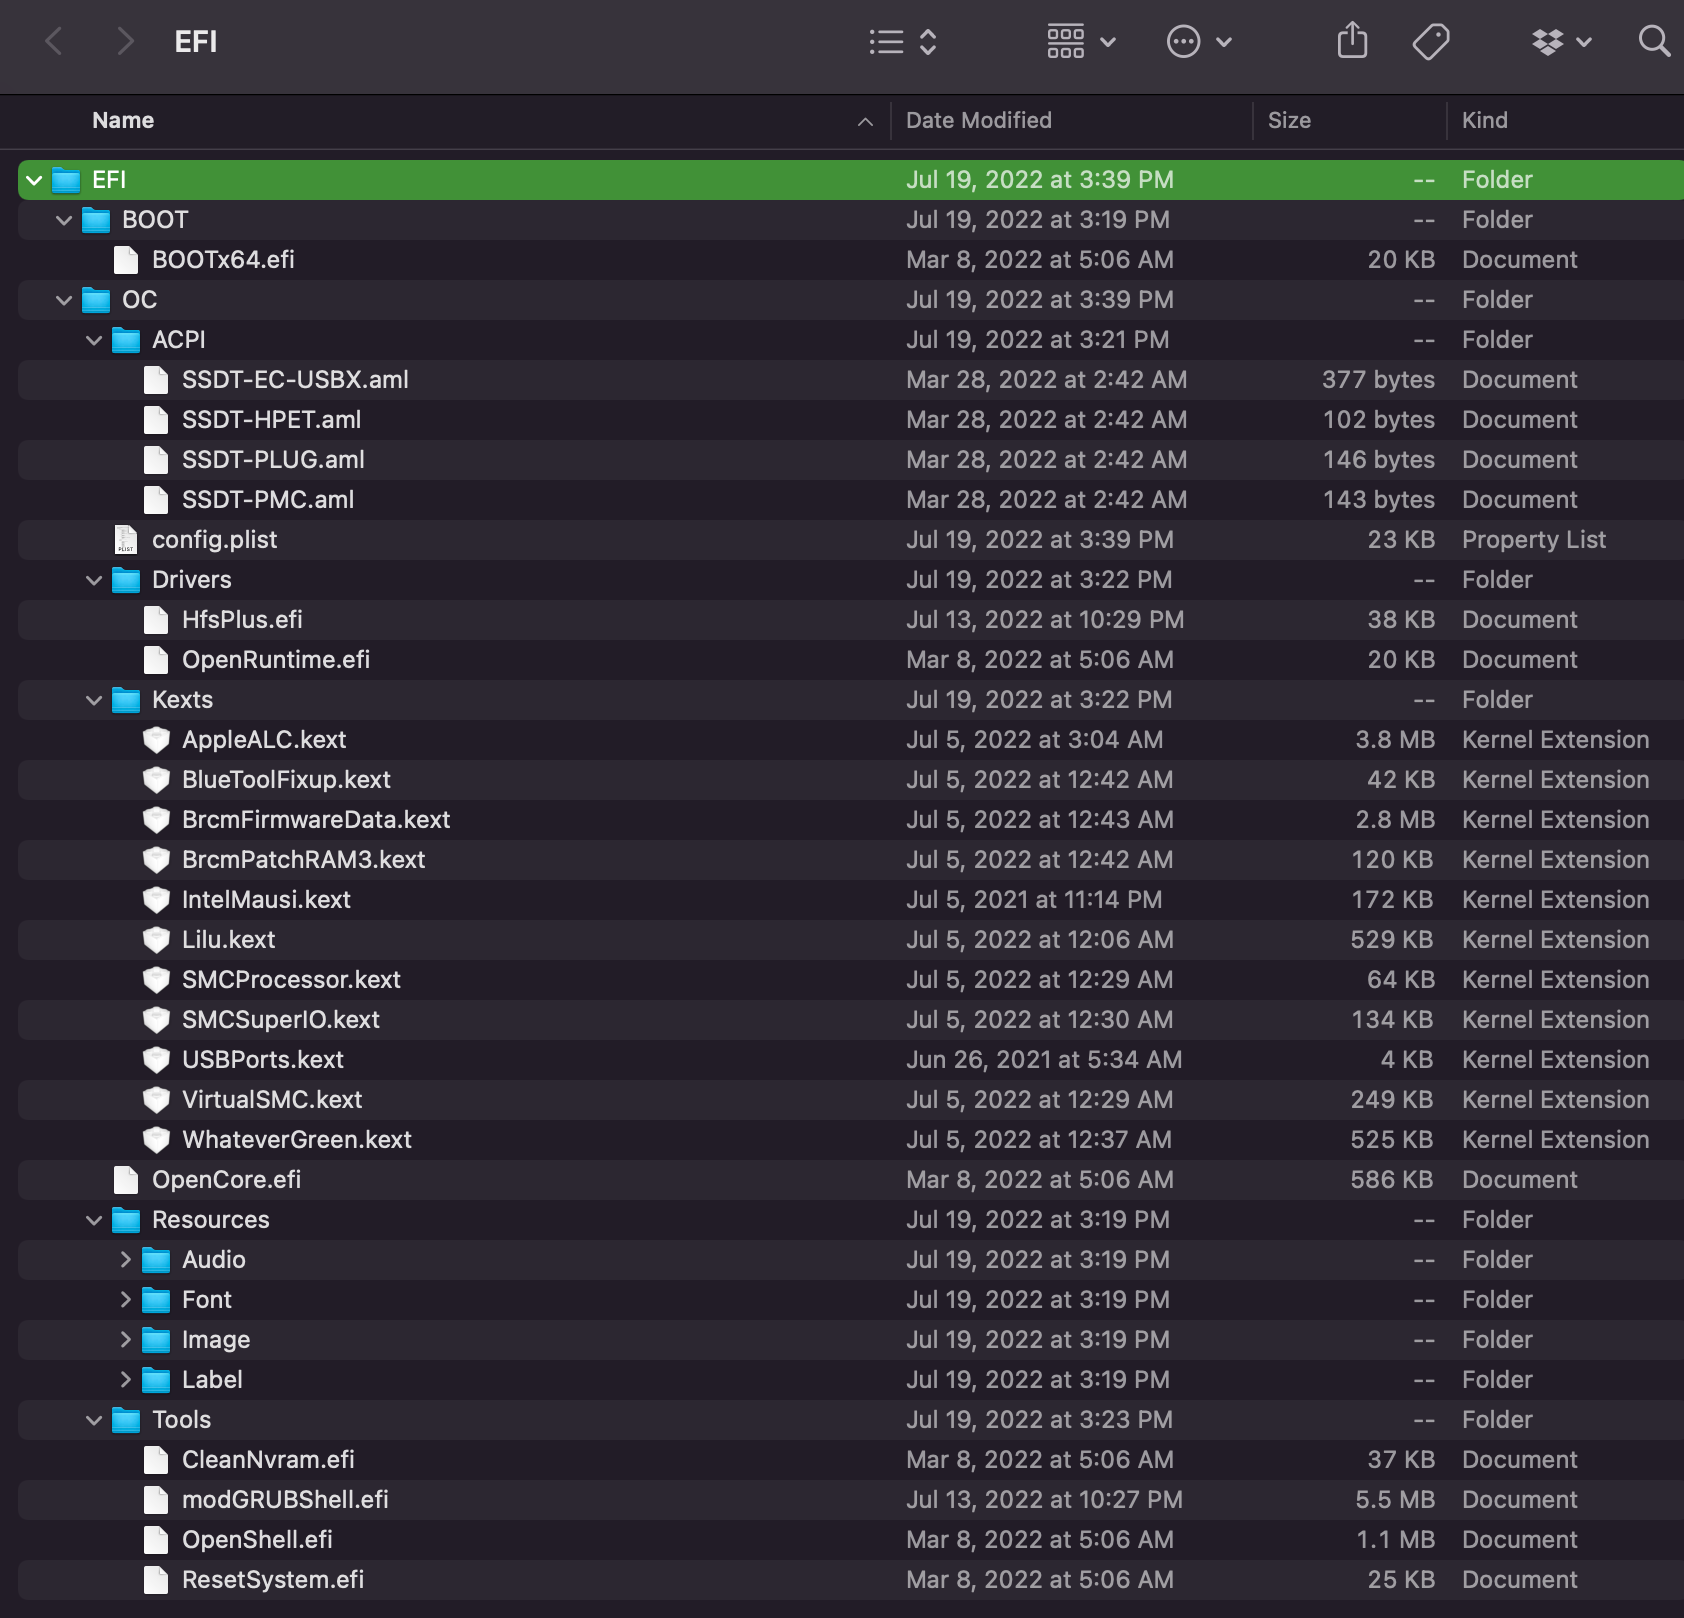The image size is (1684, 1618).
Task: Click the Lilu.kext icon
Action: [x=156, y=940]
